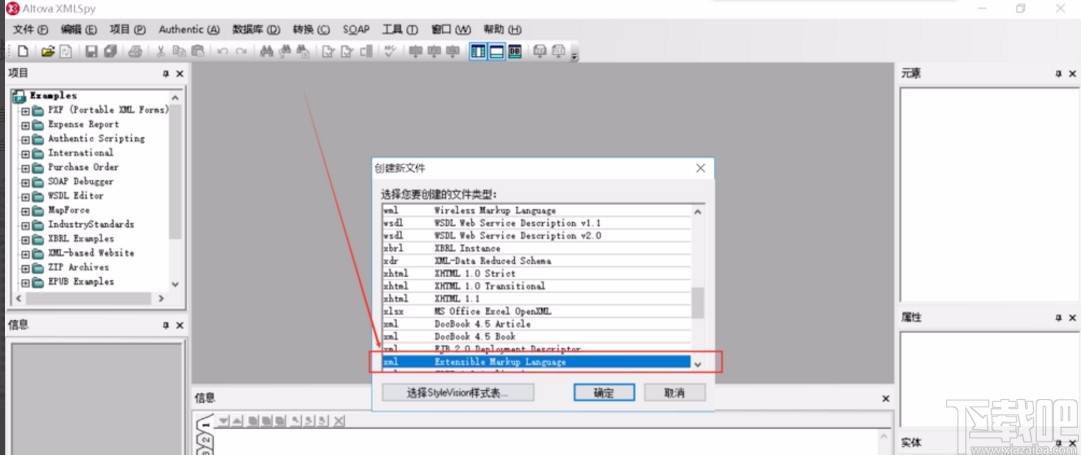Expand the Expense Report folder node
1081x455 pixels.
pyautogui.click(x=26, y=125)
